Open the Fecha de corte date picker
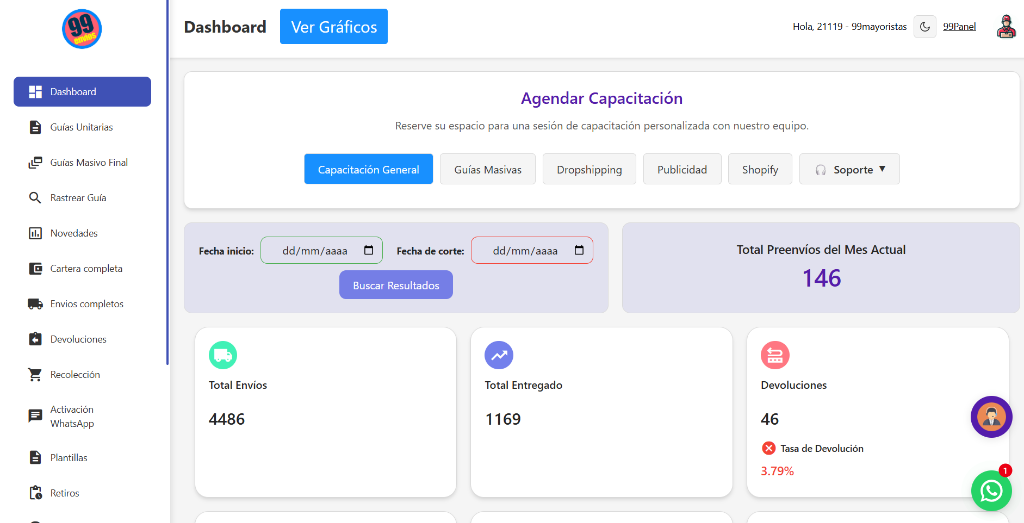This screenshot has width=1024, height=523. tap(579, 251)
